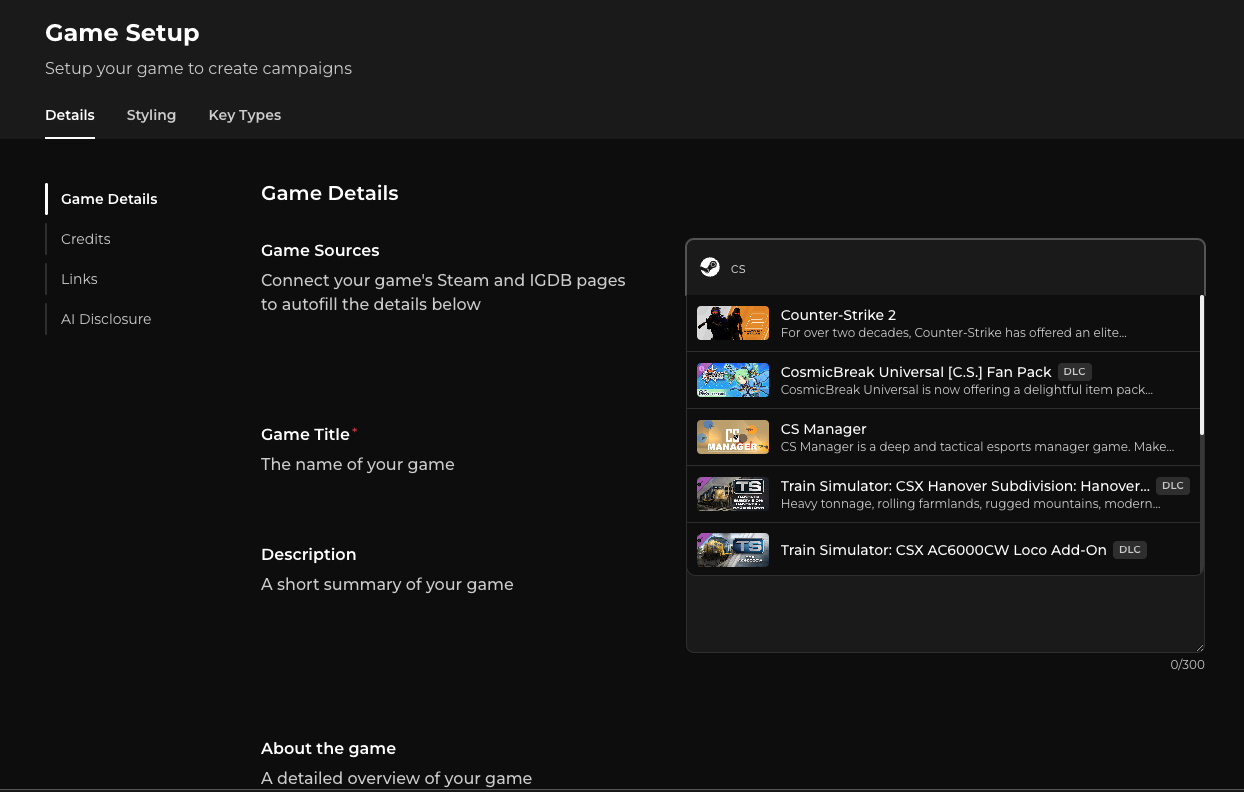Click DLC badge on CSX Hanover Subdivision result

click(x=1173, y=485)
